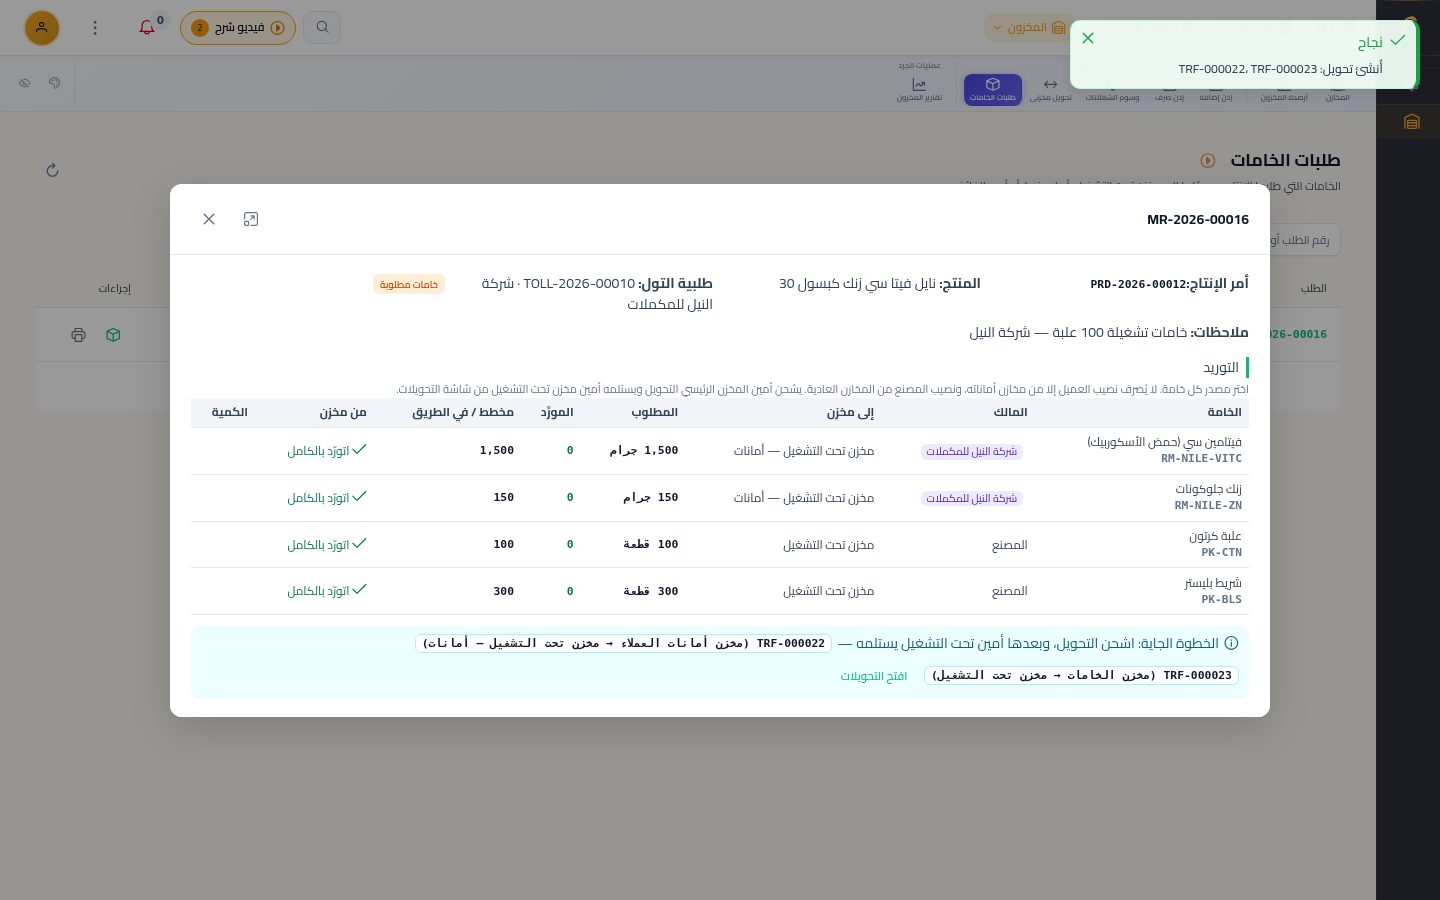Click the خامات مطلوبة status badge
1440x900 pixels.
click(x=409, y=284)
